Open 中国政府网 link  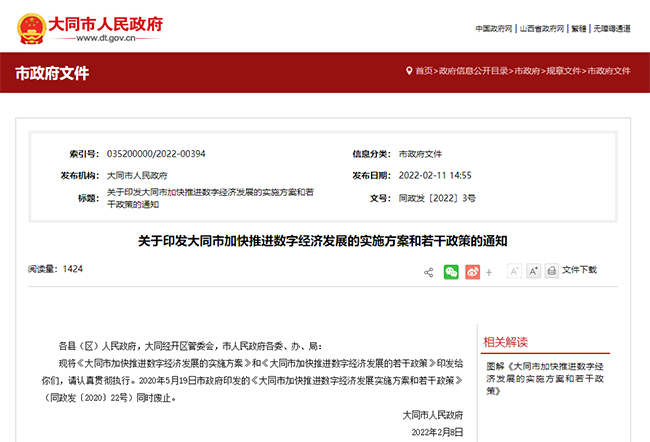click(x=494, y=29)
